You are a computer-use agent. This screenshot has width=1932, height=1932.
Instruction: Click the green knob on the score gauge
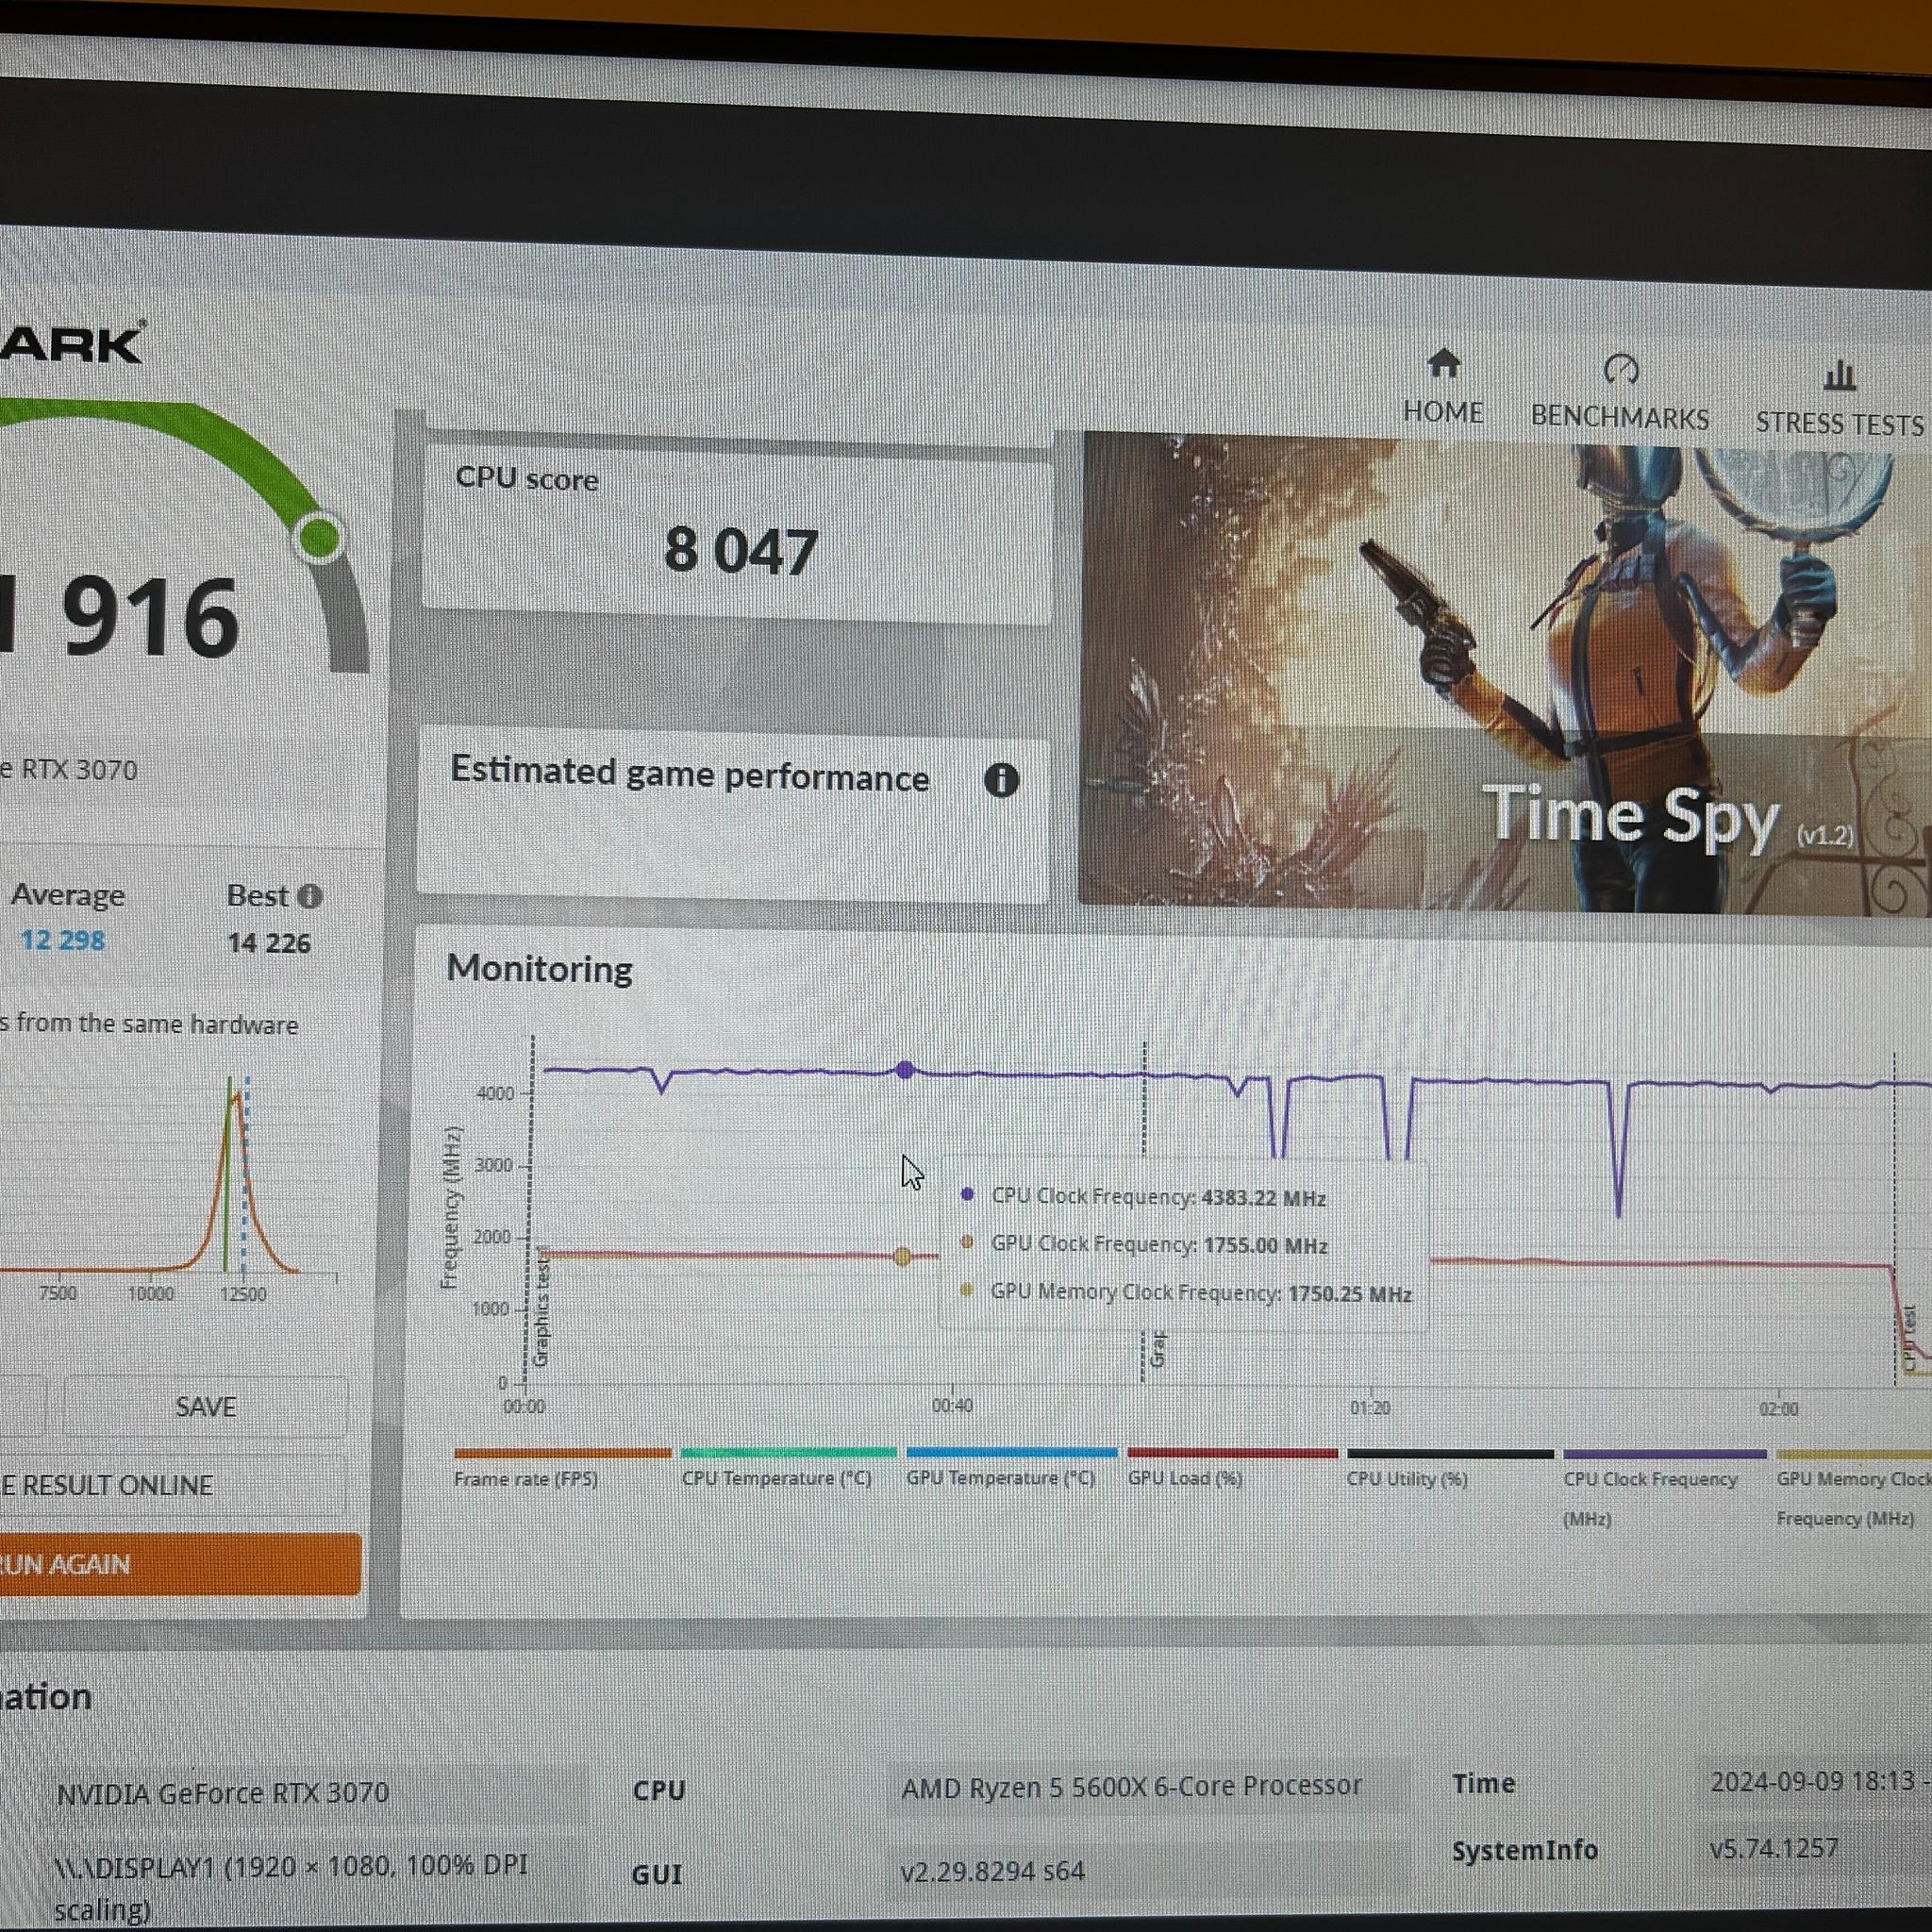tap(320, 537)
